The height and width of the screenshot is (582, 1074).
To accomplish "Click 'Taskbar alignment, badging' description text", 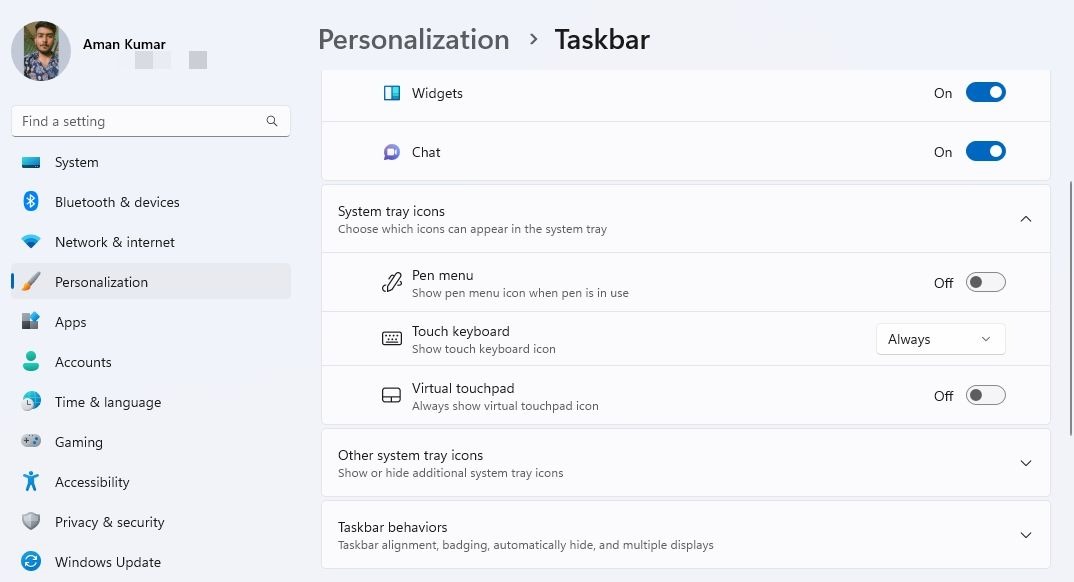I will (x=525, y=545).
